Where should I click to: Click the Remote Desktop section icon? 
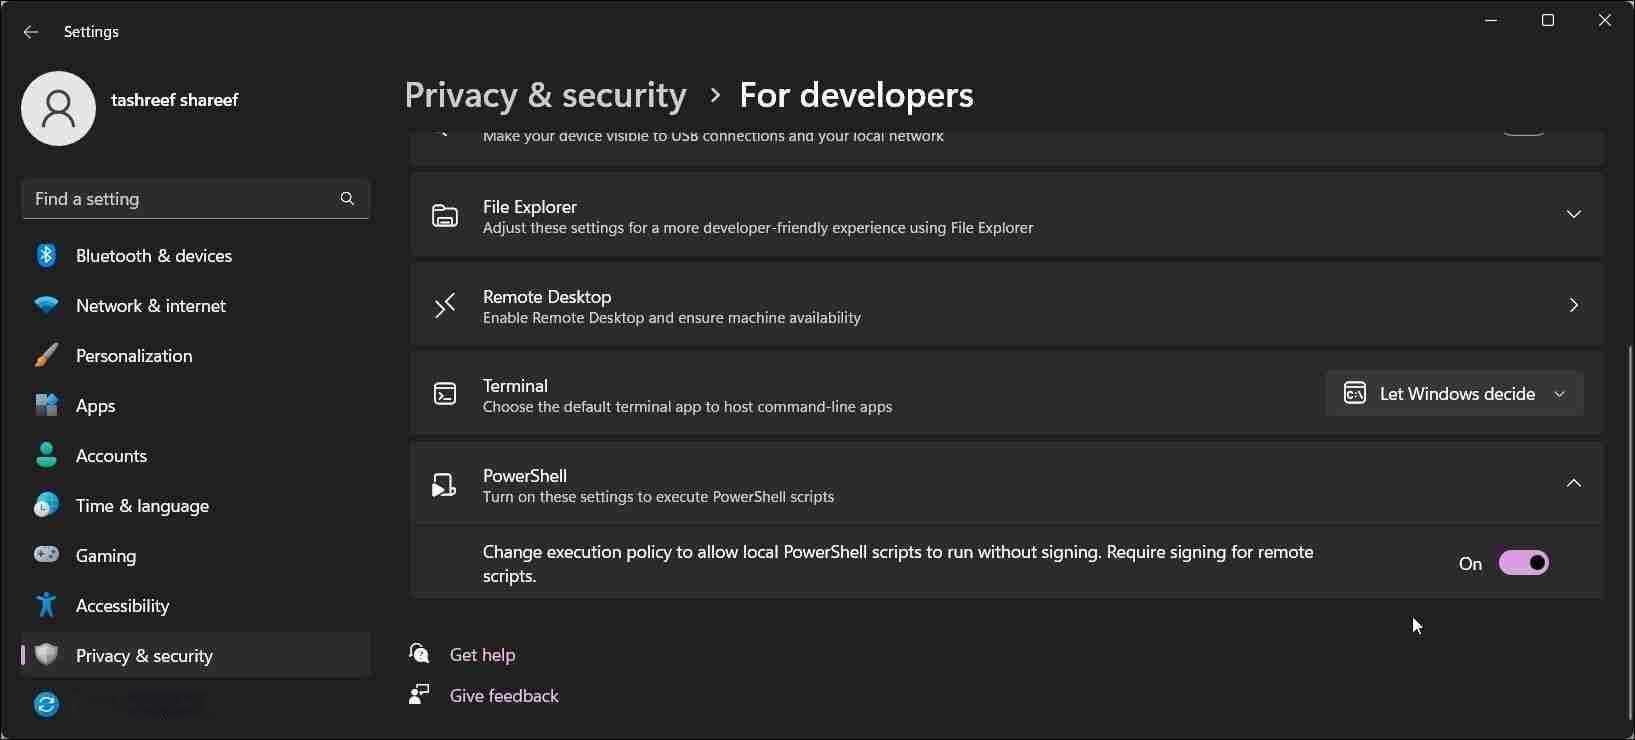[445, 305]
